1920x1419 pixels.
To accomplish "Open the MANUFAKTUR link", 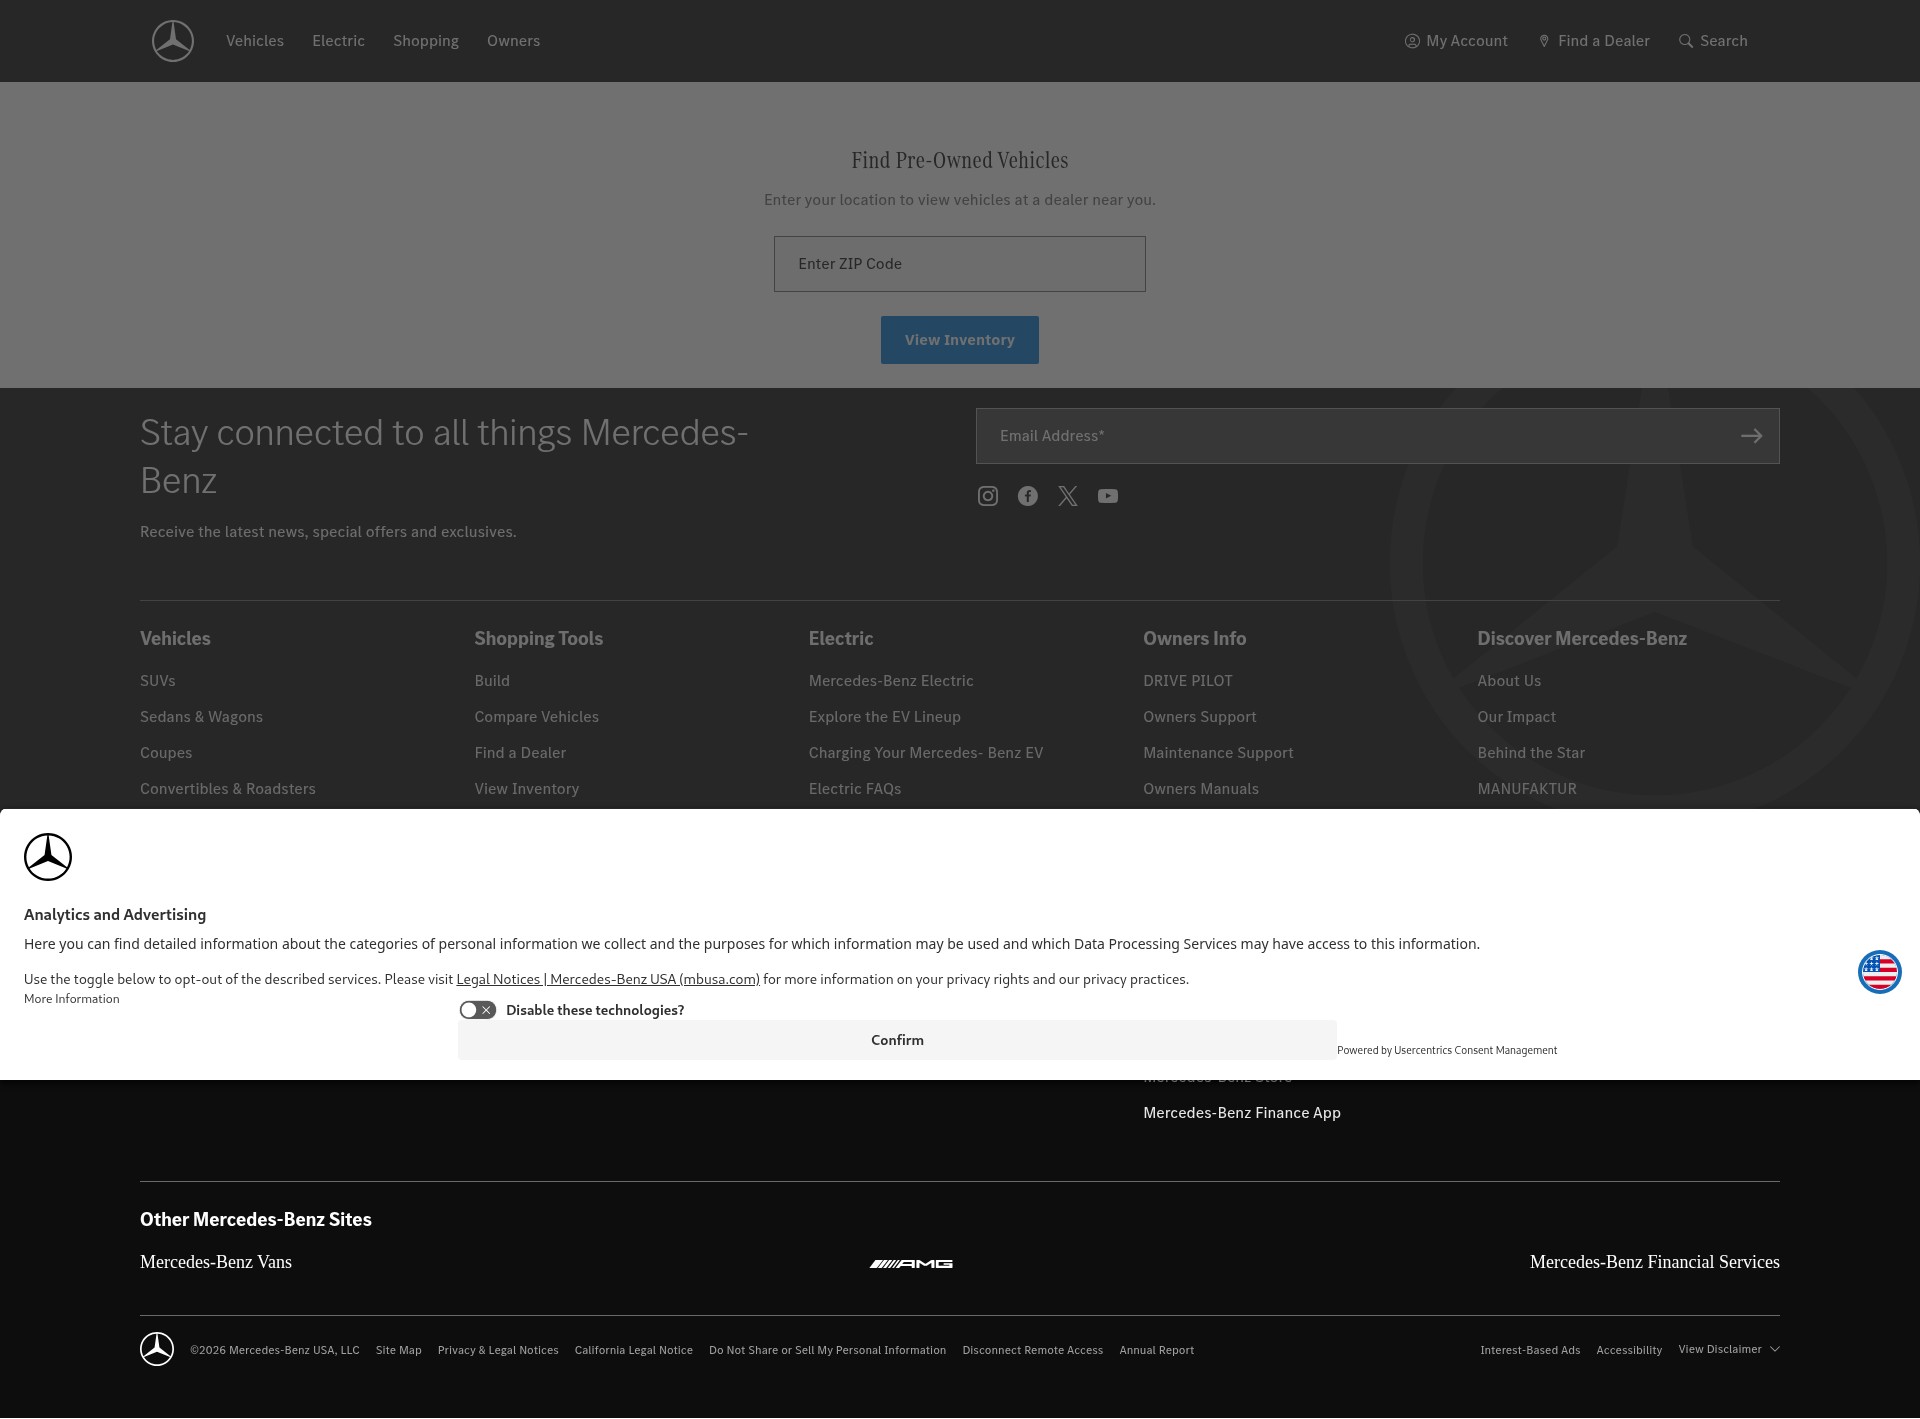I will (1527, 789).
